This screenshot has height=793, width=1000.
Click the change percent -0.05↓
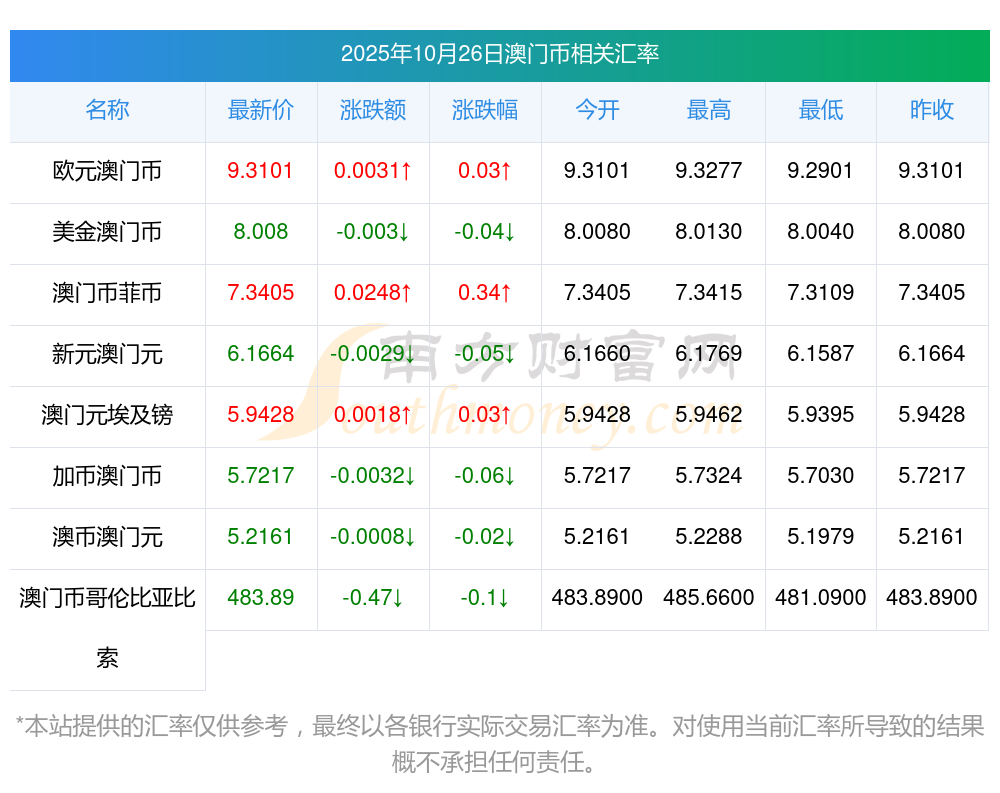pos(485,353)
